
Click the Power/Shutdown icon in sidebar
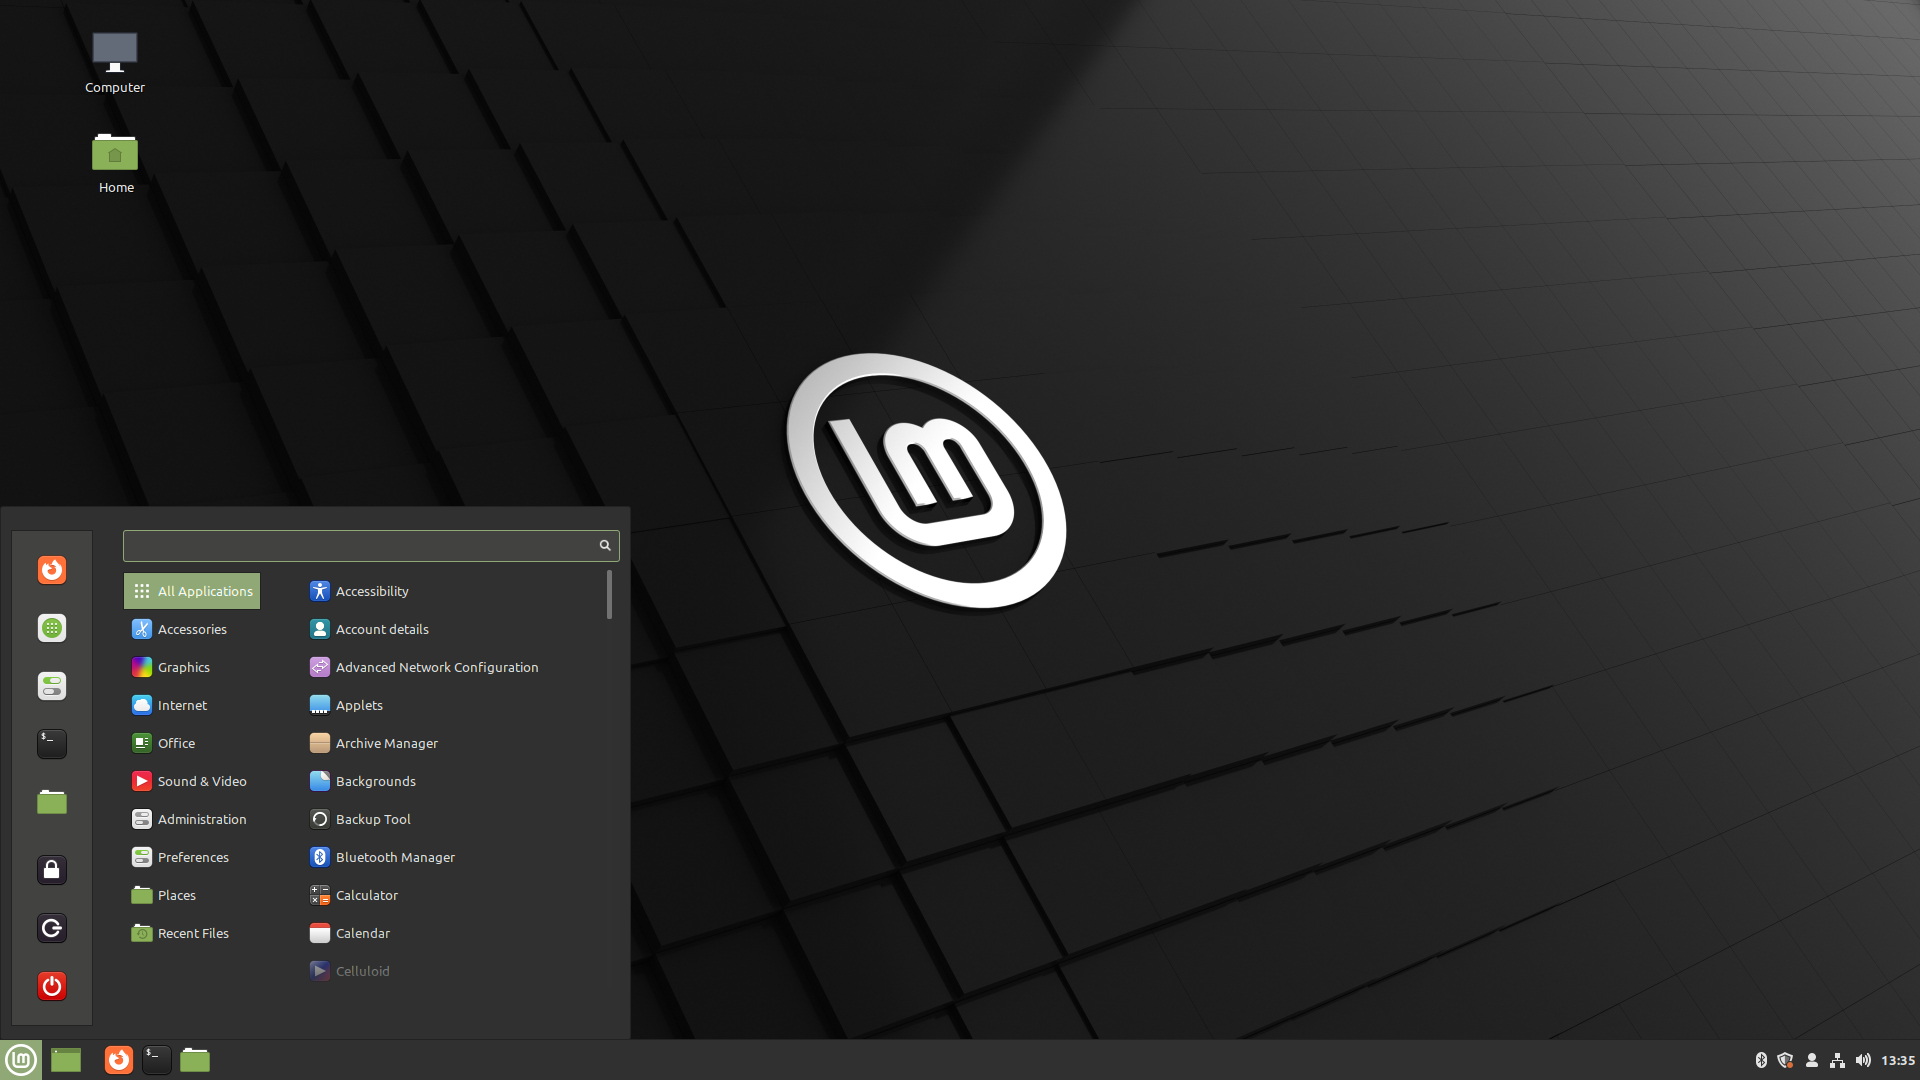(x=53, y=986)
